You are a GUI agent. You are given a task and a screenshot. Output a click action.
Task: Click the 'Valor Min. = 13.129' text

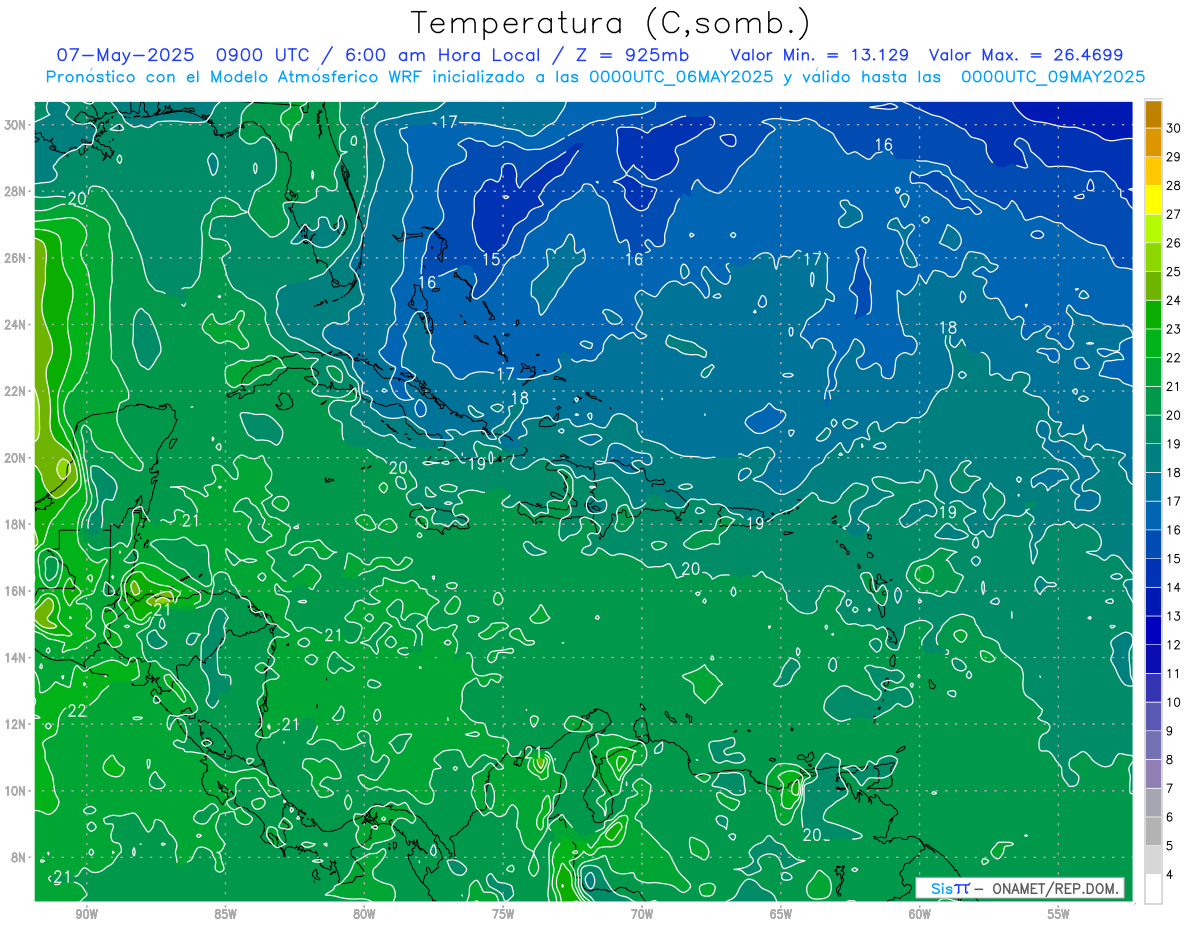coord(819,55)
